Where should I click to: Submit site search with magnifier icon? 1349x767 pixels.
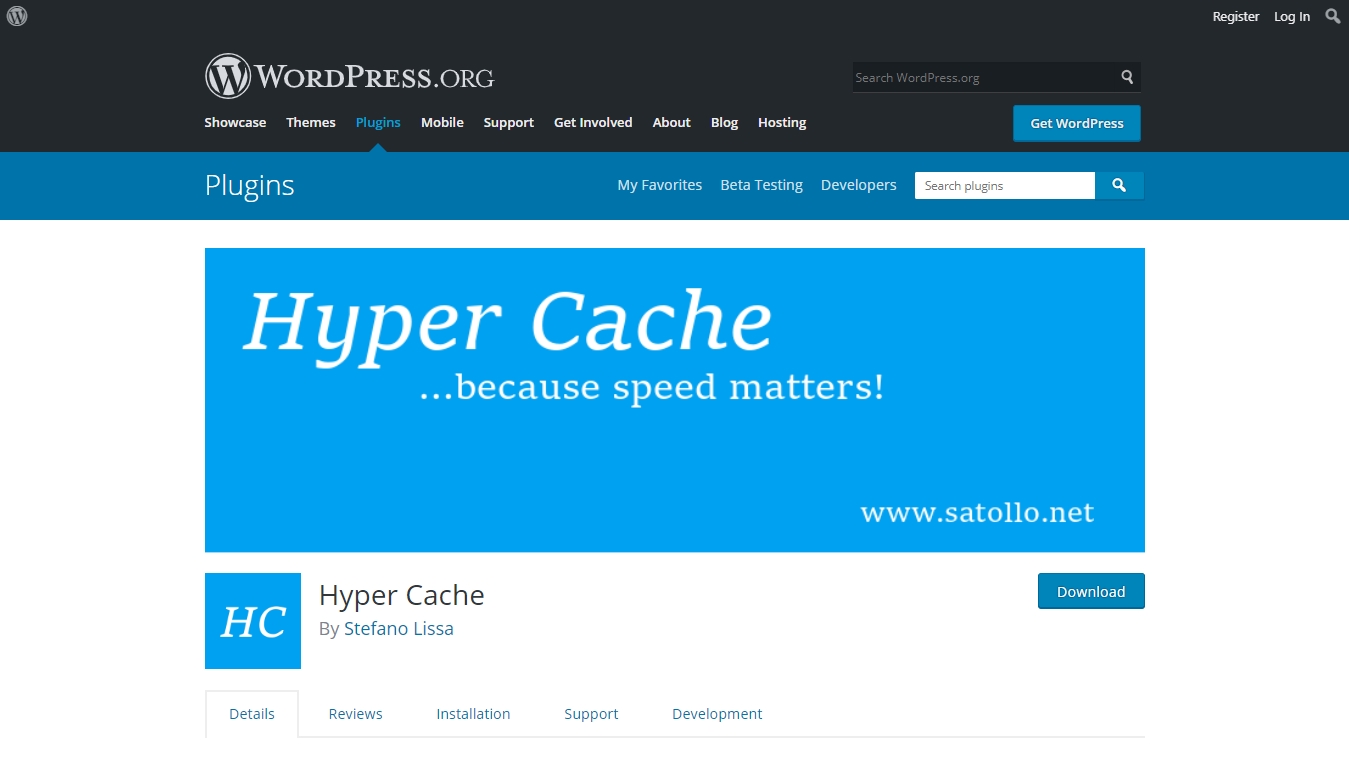(1127, 77)
